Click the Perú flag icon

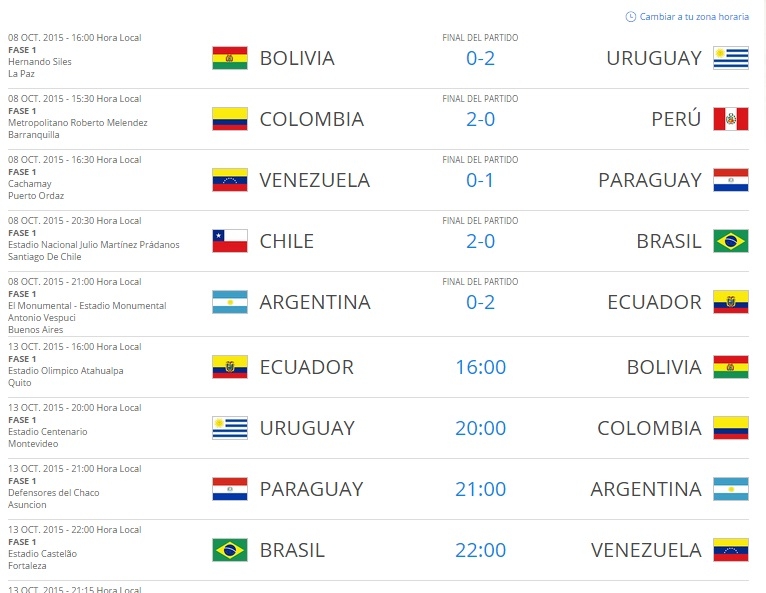click(x=730, y=119)
